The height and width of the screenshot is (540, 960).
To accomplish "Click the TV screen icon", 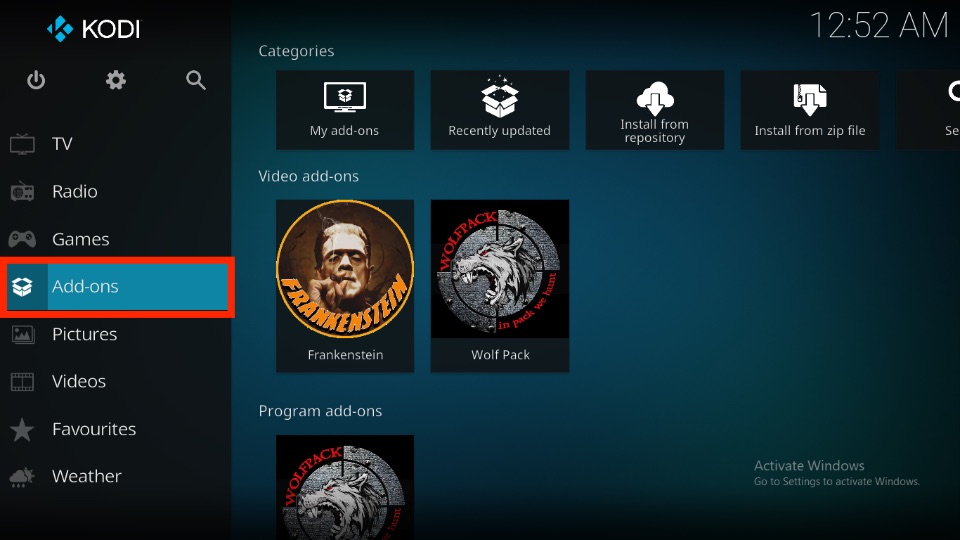I will (22, 144).
